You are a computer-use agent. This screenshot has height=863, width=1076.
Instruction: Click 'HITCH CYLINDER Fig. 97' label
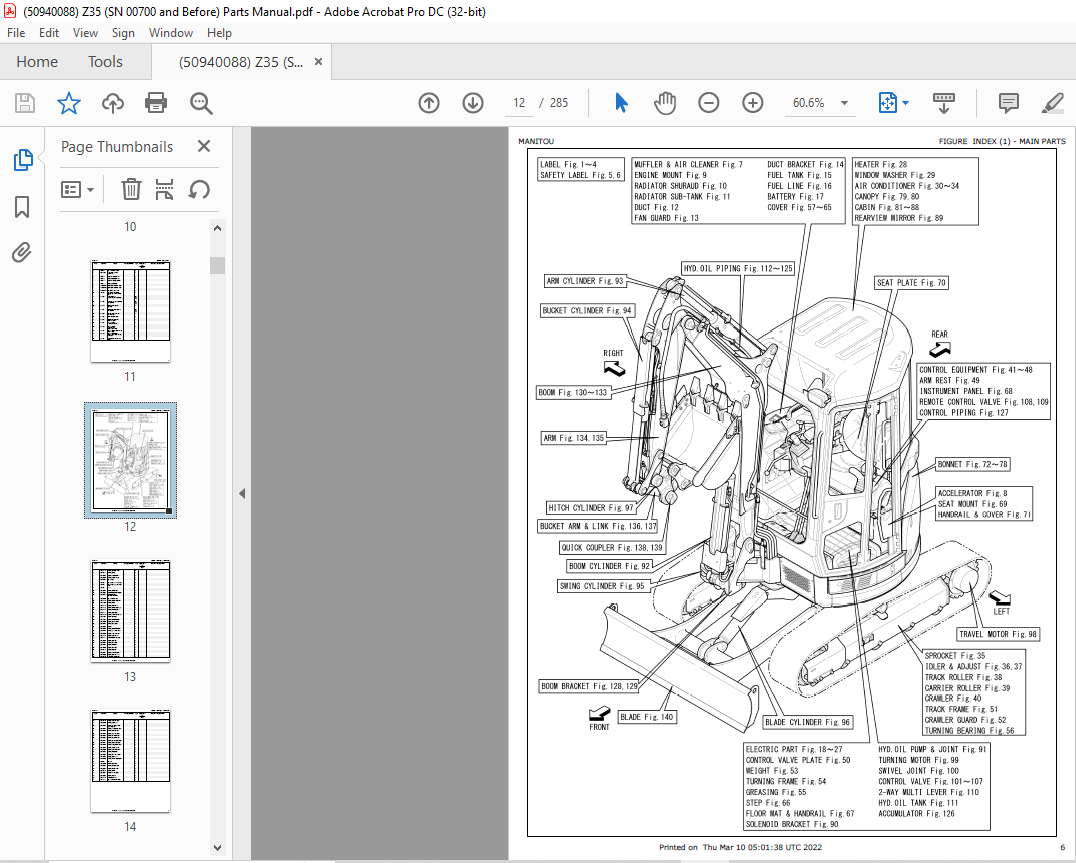pyautogui.click(x=591, y=508)
